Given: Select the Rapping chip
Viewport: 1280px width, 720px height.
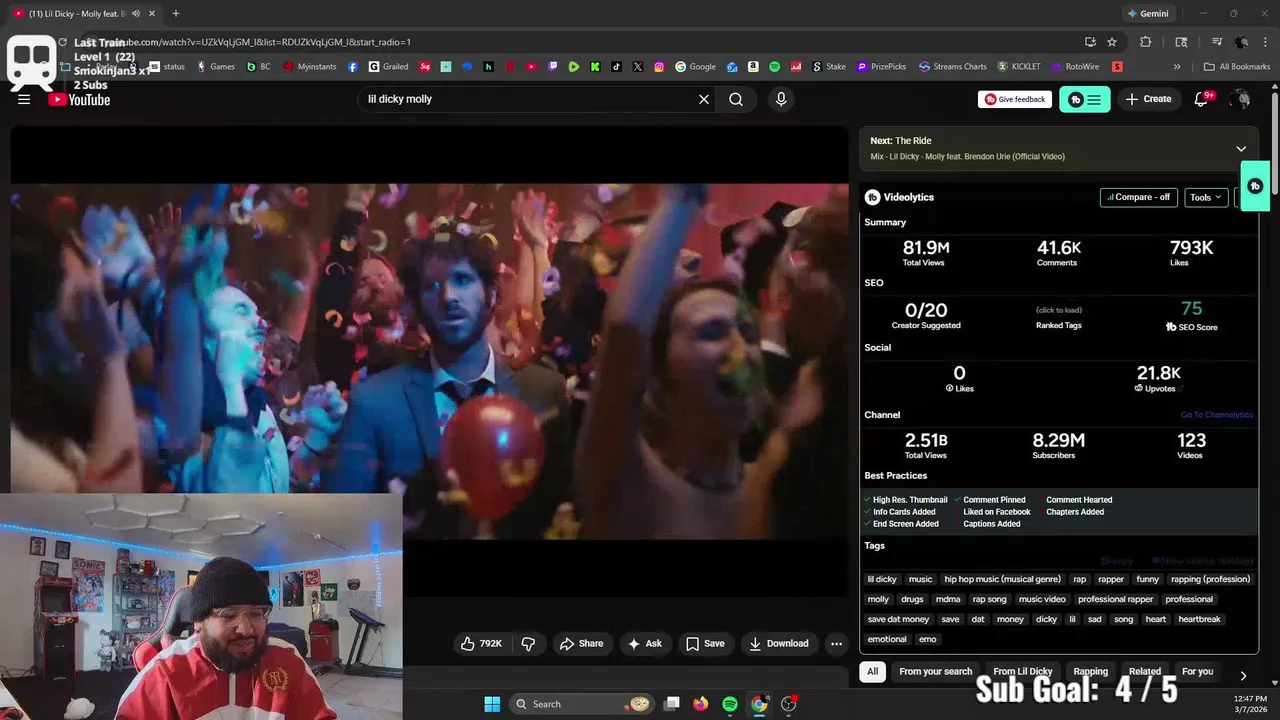Looking at the screenshot, I should pos(1091,672).
